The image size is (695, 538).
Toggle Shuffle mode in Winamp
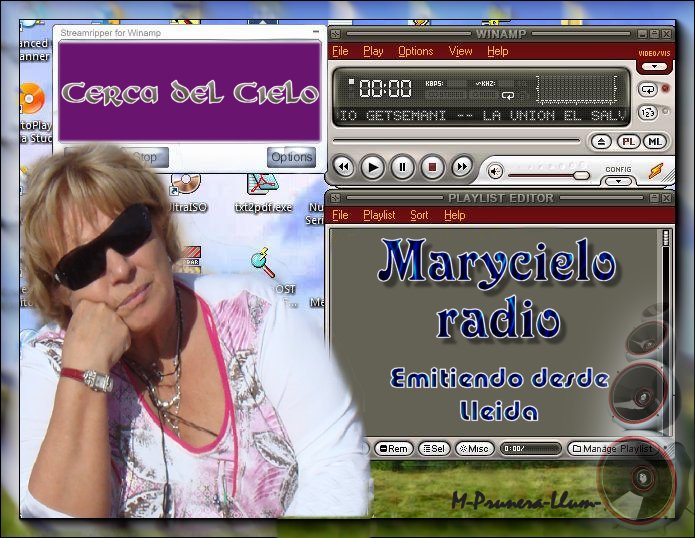[648, 113]
